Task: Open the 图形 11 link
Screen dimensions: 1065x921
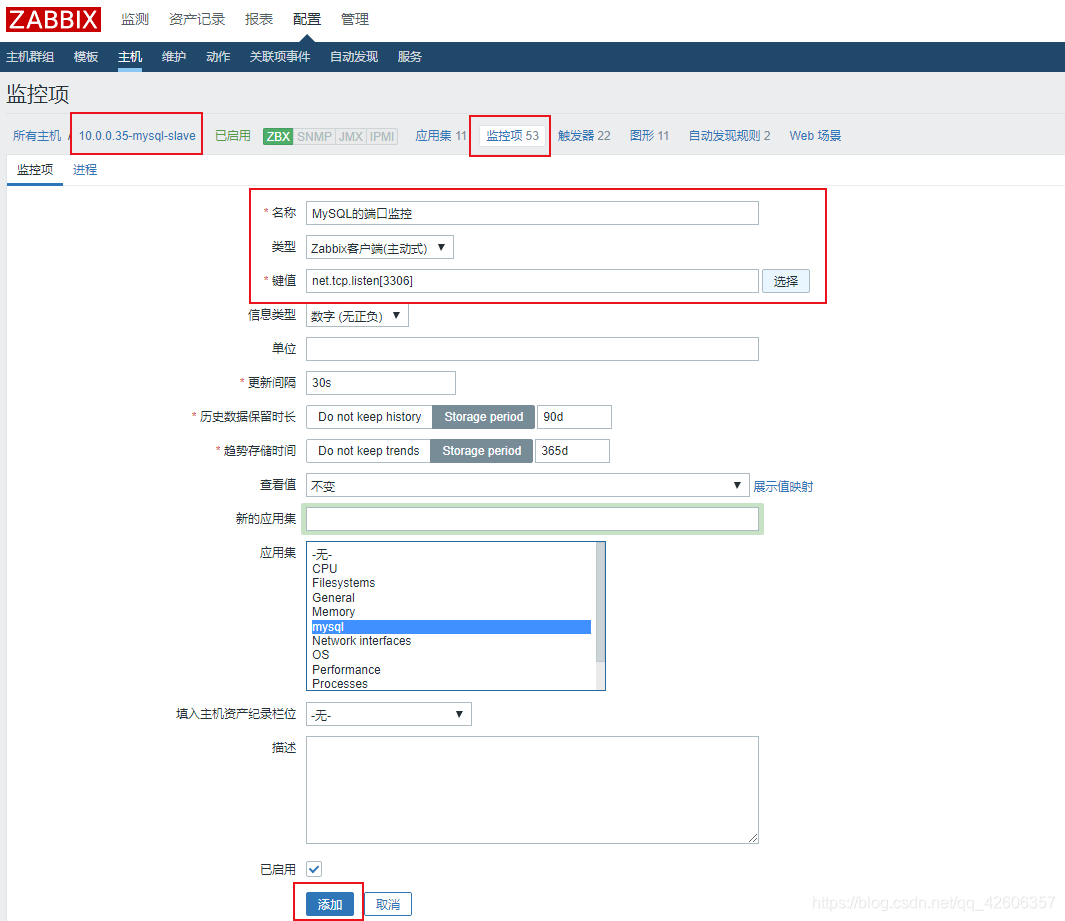Action: pos(649,136)
